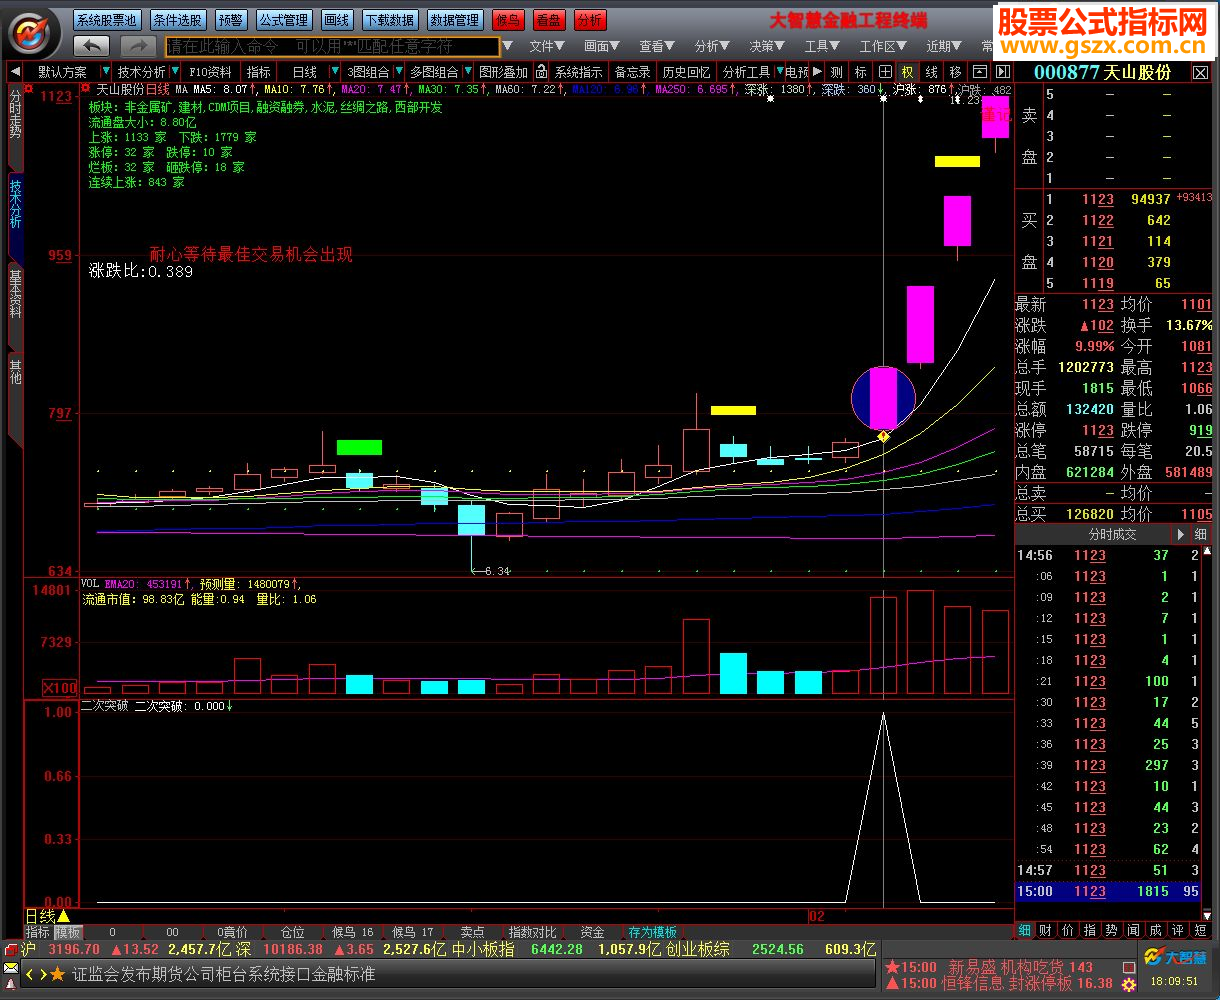Click the 下载数据 button
1220x1000 pixels.
tap(390, 20)
